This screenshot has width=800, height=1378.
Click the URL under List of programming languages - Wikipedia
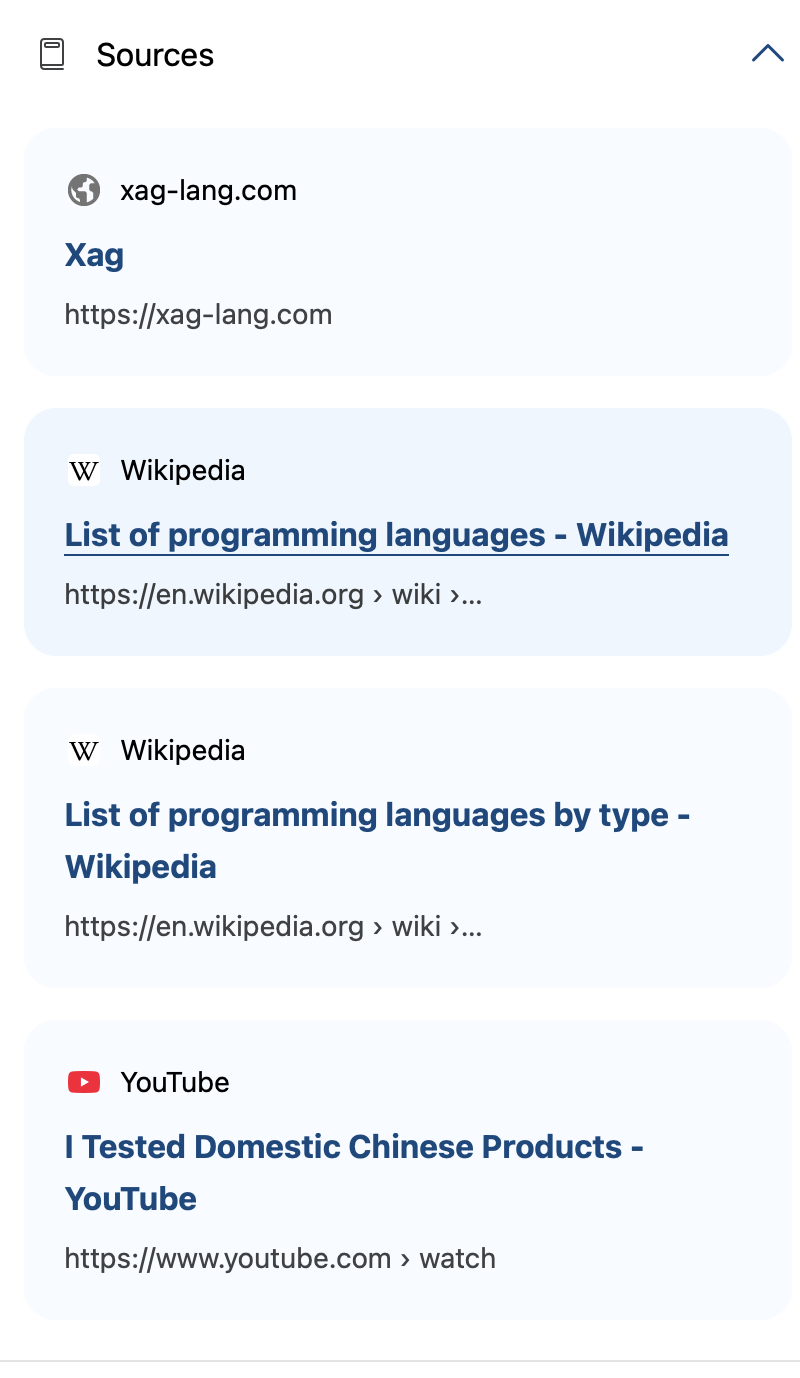273,595
